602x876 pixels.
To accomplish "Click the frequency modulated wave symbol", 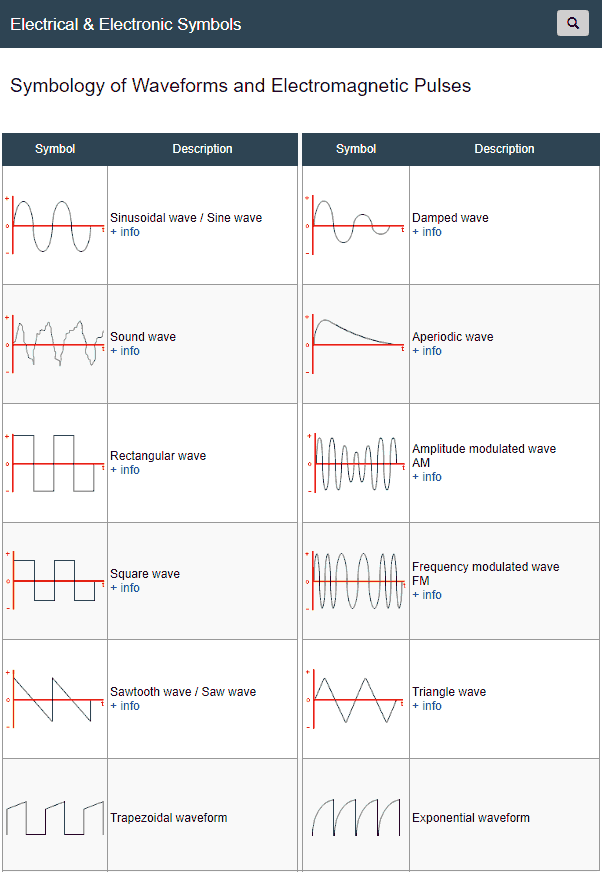I will tap(356, 581).
